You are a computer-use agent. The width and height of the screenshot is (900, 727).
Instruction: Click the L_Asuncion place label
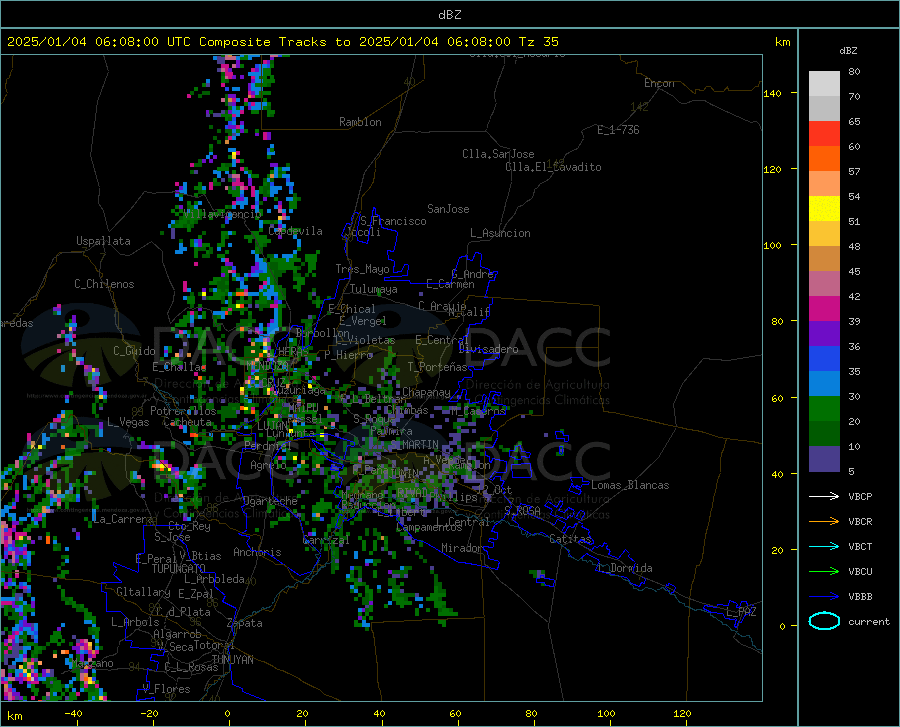coord(500,233)
